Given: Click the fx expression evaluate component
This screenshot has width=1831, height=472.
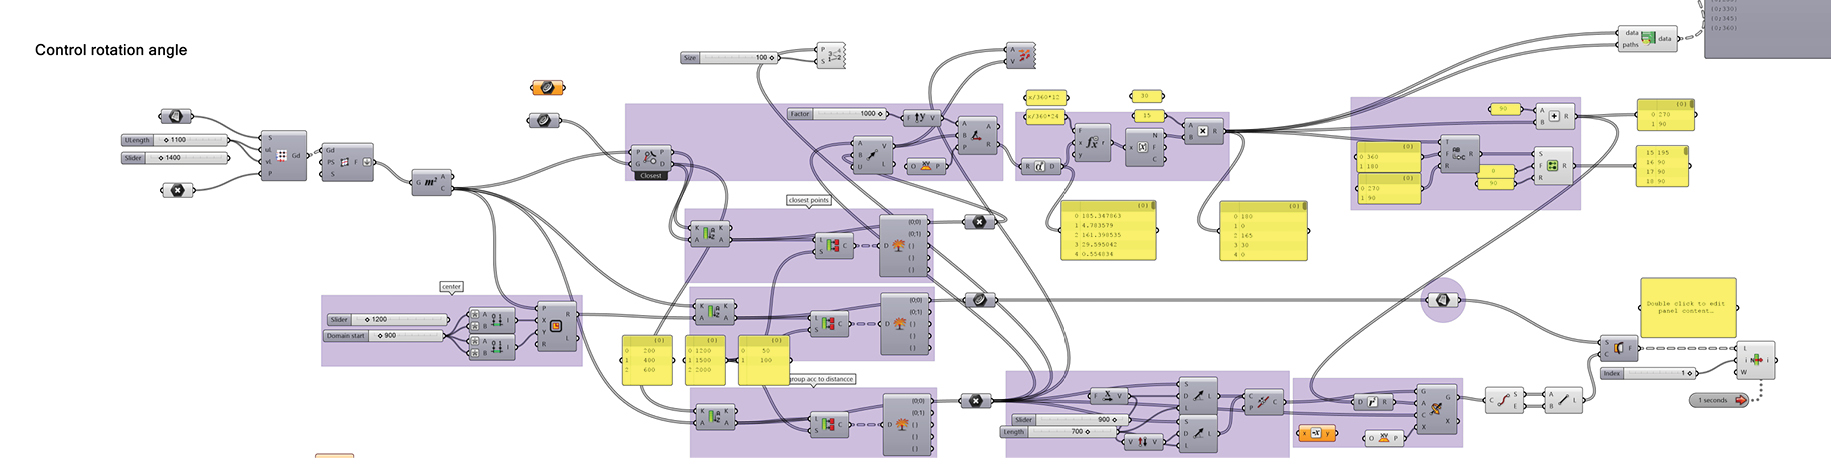Looking at the screenshot, I should (x=1092, y=143).
